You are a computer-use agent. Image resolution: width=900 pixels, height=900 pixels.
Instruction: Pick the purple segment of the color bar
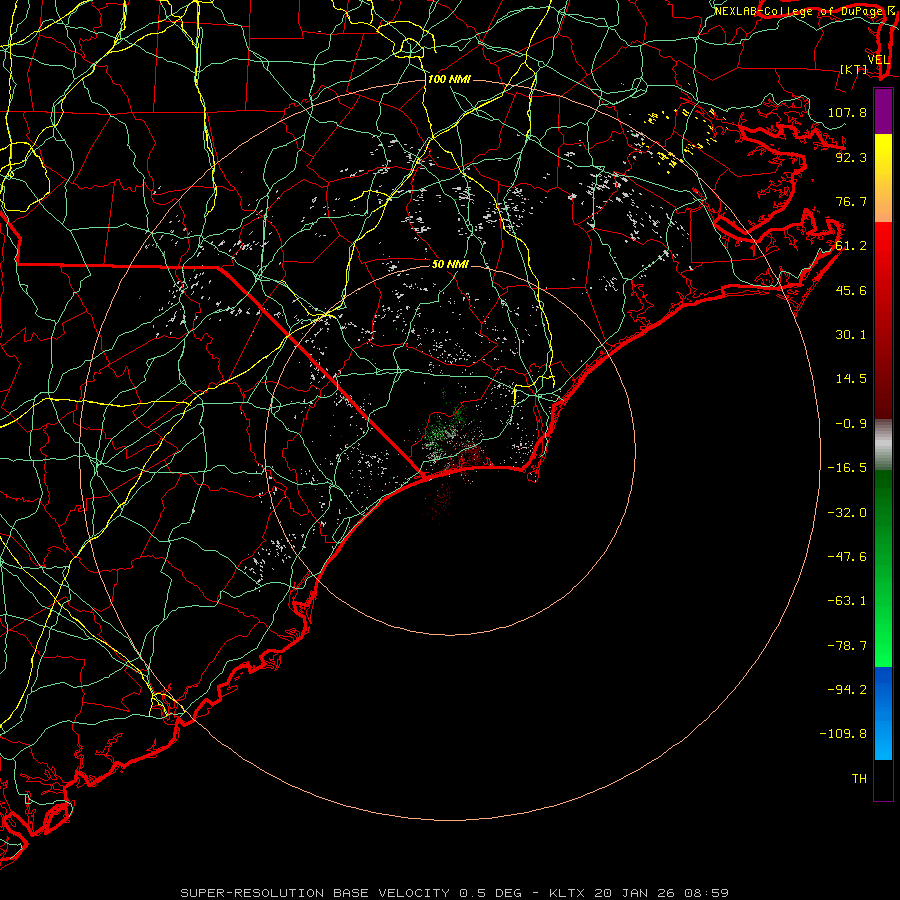point(883,111)
